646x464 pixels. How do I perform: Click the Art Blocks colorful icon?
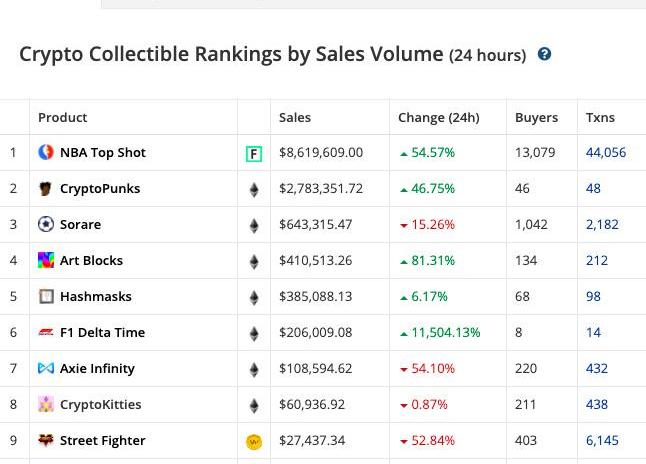[x=46, y=261]
